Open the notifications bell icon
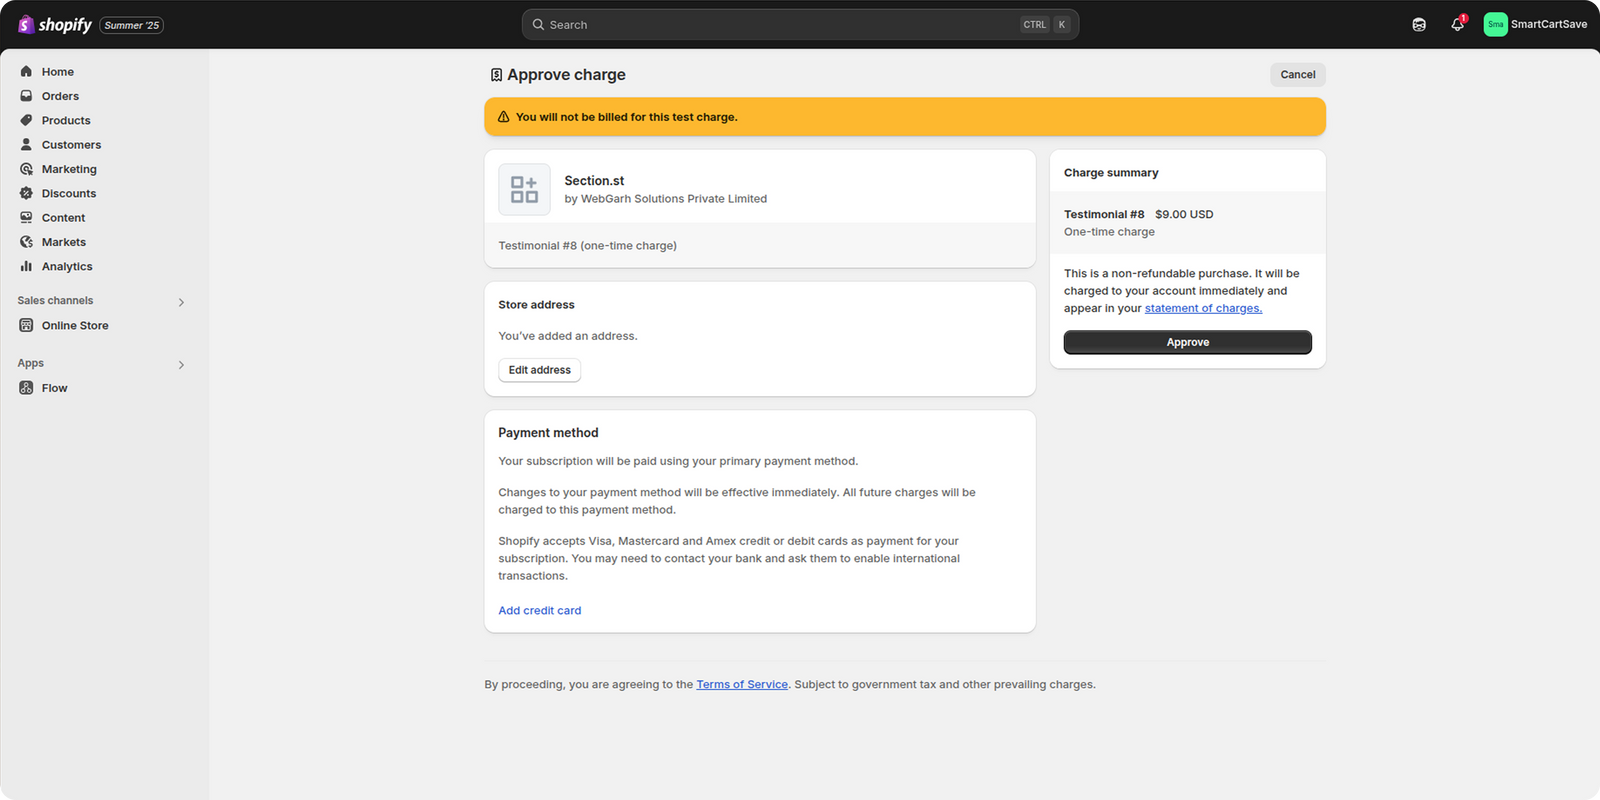Screen dimensions: 1600x800 [1457, 25]
